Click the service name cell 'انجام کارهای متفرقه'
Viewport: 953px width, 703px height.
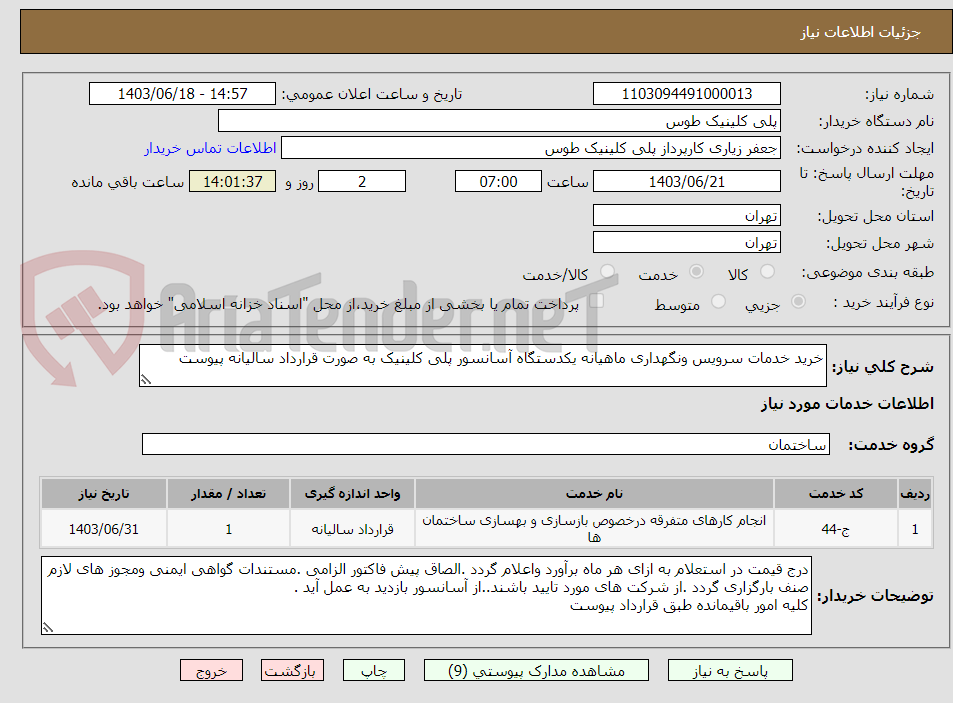coord(594,529)
